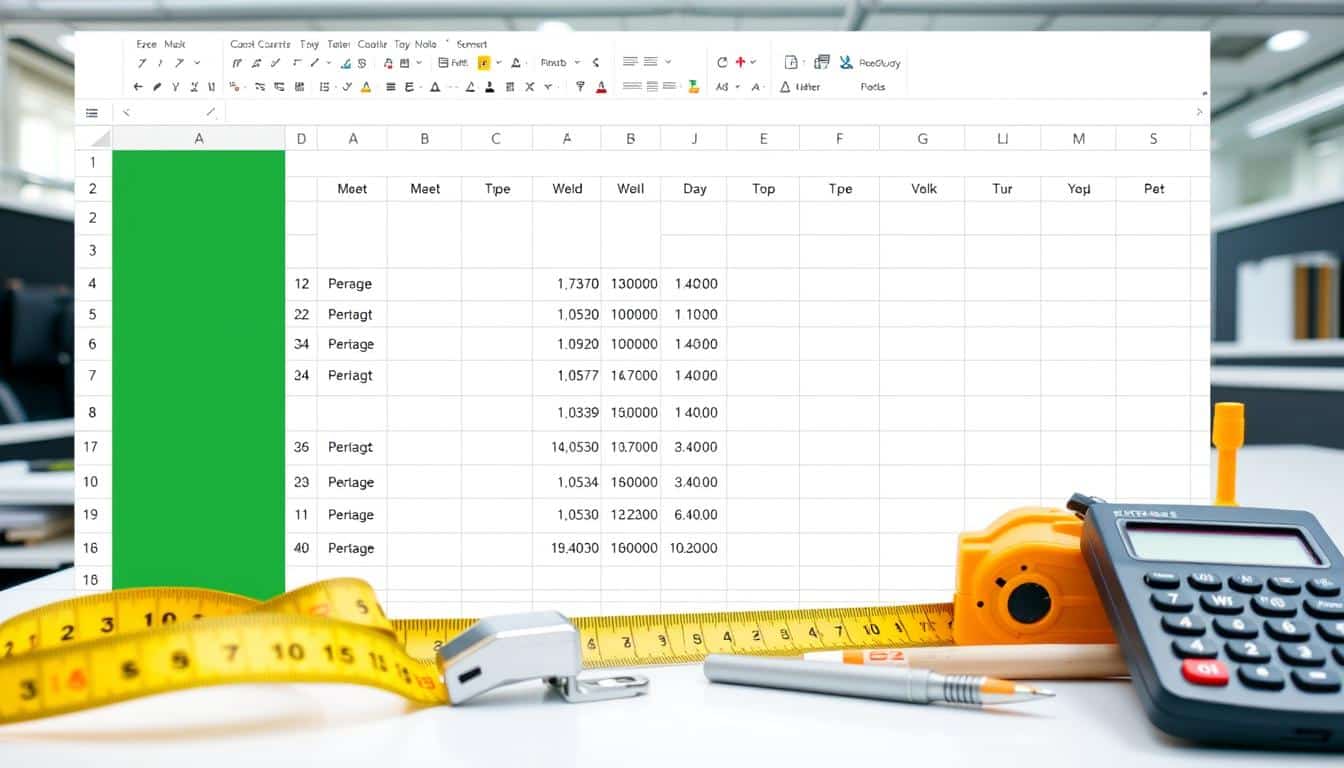Click the Fift button with panel icon
Screen dimensions: 1344x768
click(453, 62)
